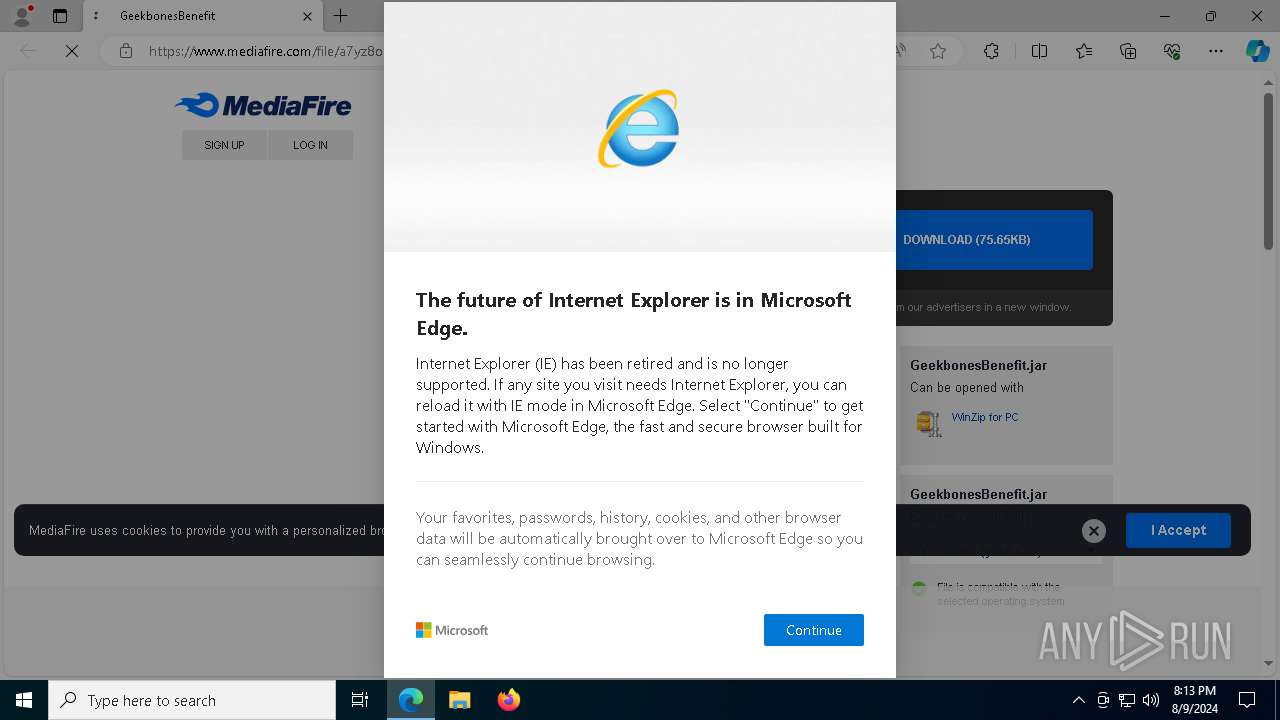
Task: Click the MediaFire logo
Action: [263, 105]
